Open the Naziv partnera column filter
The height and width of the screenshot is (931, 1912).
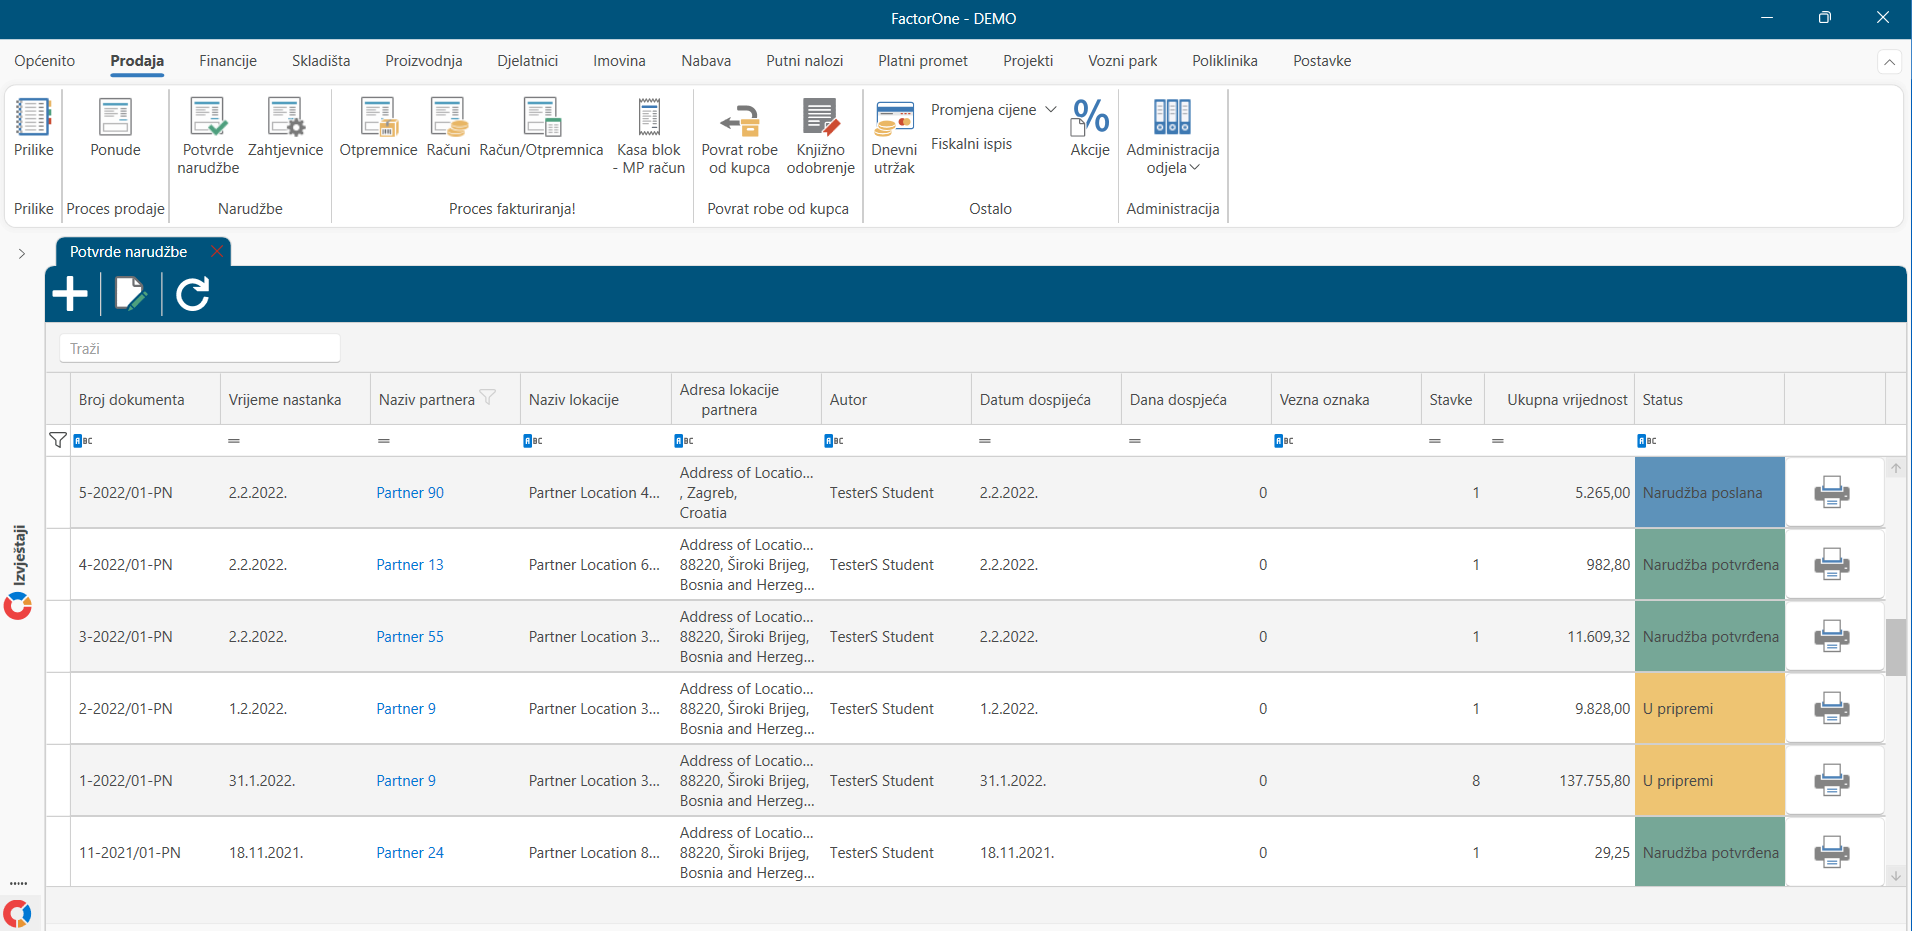[x=488, y=398]
